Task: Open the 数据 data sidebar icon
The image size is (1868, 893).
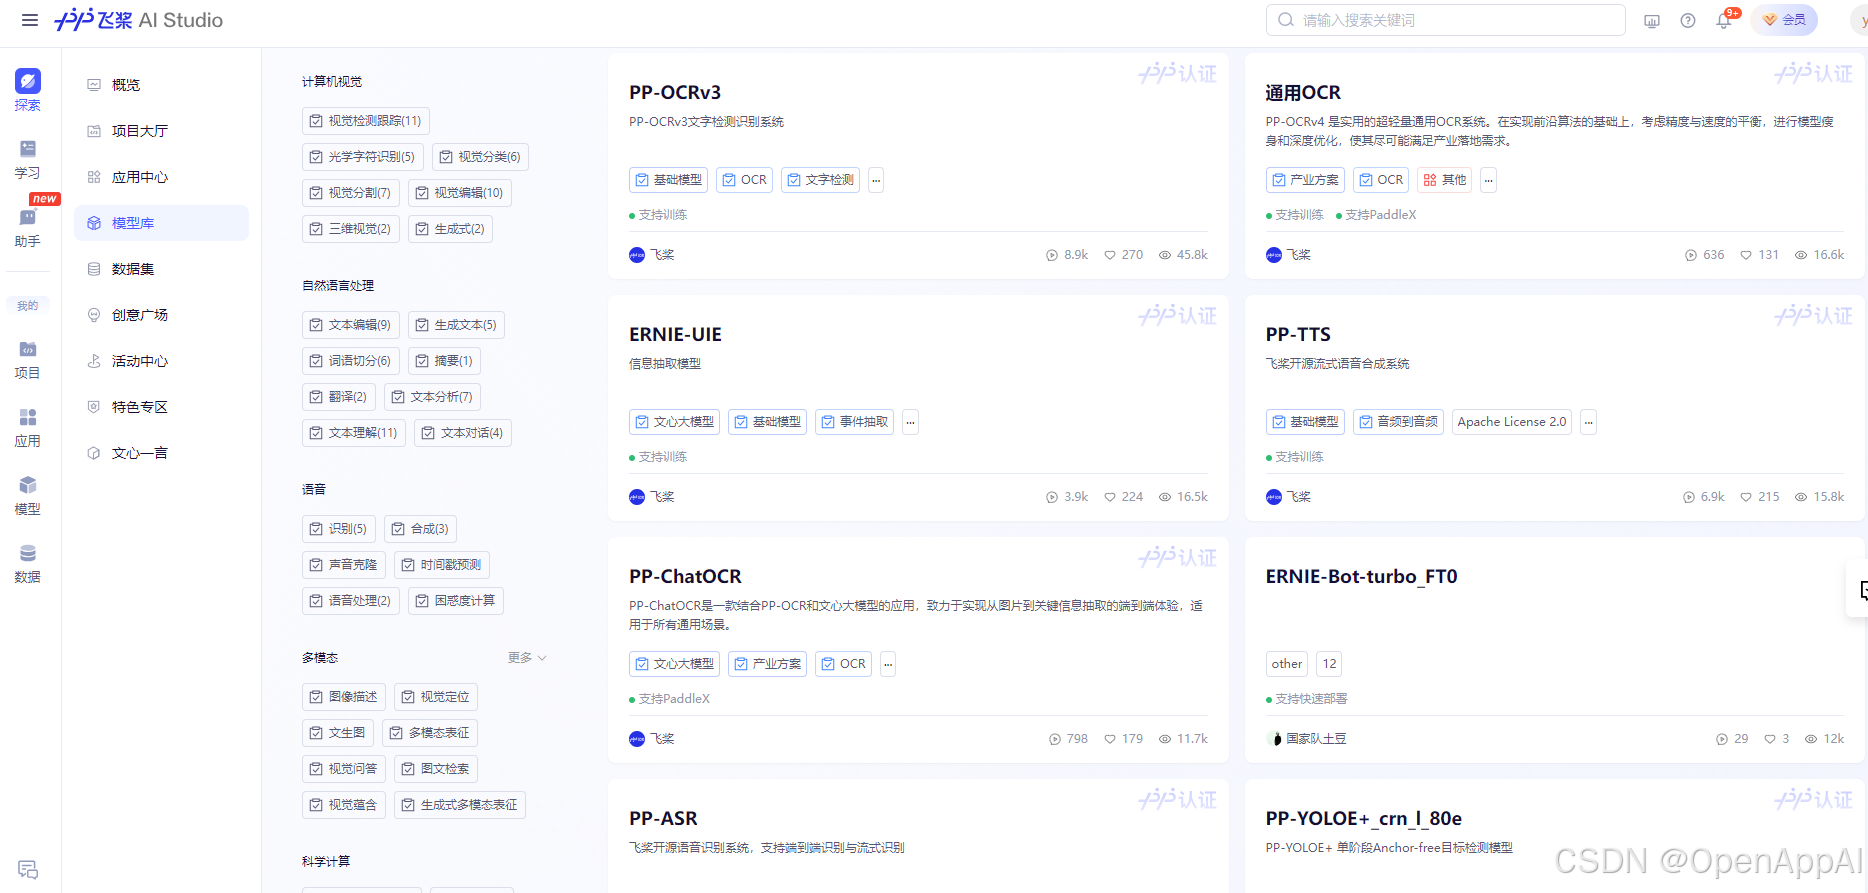Action: click(28, 563)
